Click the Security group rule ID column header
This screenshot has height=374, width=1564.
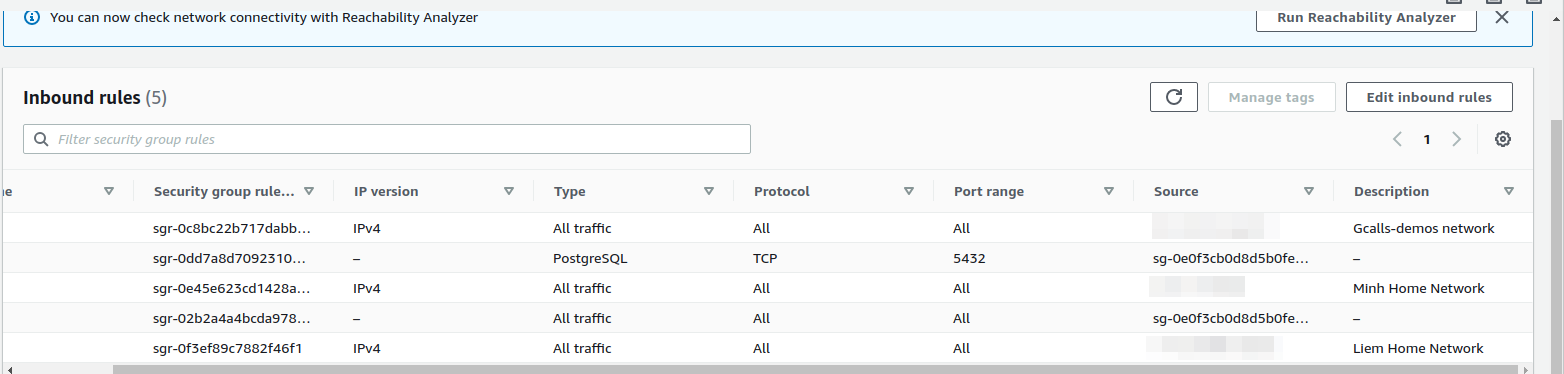(224, 191)
